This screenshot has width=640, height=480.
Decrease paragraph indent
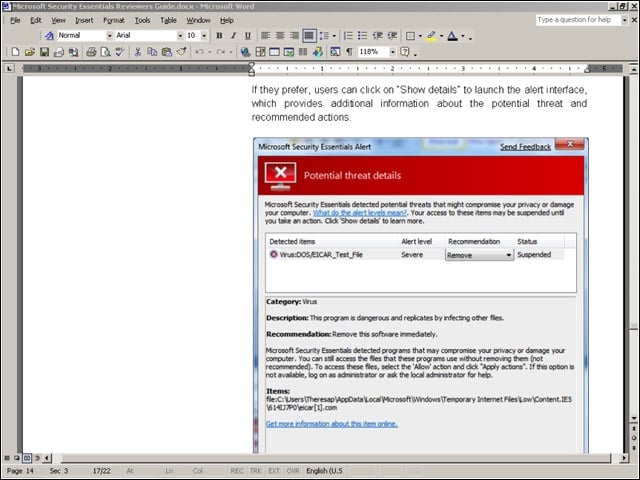coord(378,36)
